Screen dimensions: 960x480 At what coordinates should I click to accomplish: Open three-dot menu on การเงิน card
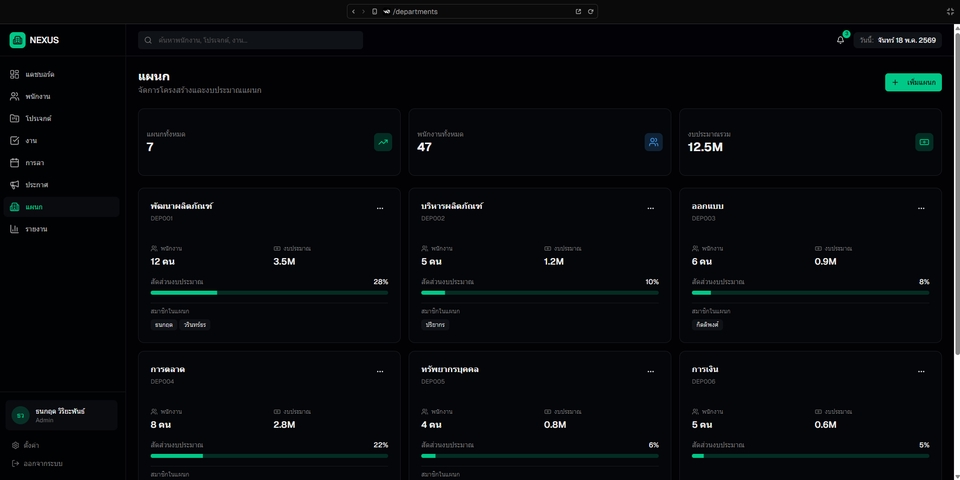click(x=921, y=371)
